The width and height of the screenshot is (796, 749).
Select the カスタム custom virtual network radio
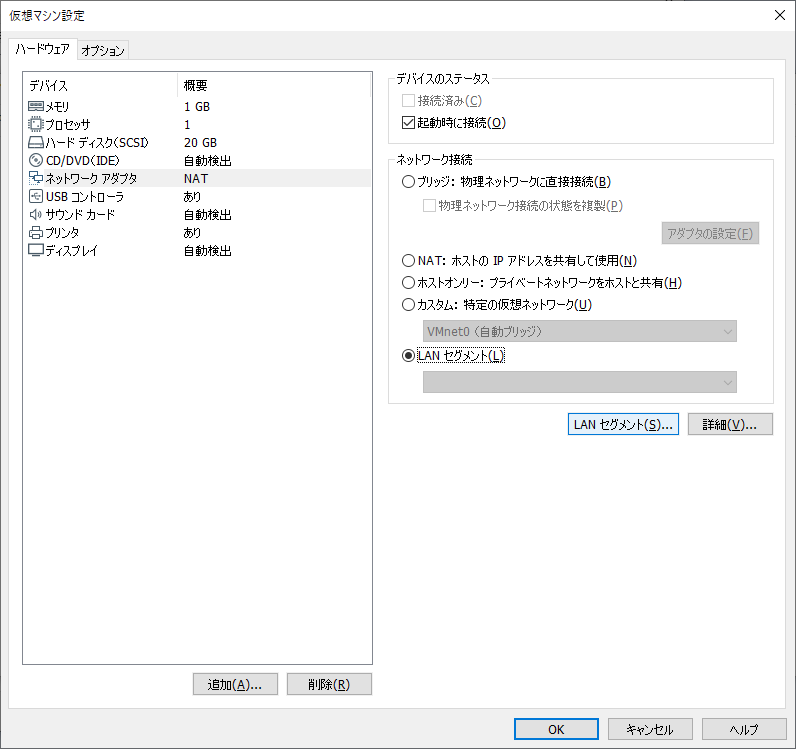[408, 305]
